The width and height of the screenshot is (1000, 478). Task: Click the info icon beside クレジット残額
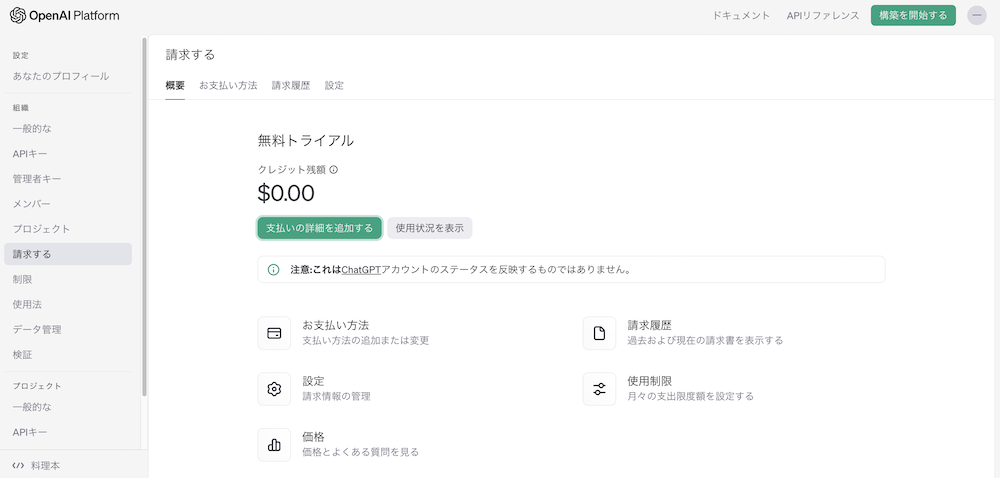(334, 170)
